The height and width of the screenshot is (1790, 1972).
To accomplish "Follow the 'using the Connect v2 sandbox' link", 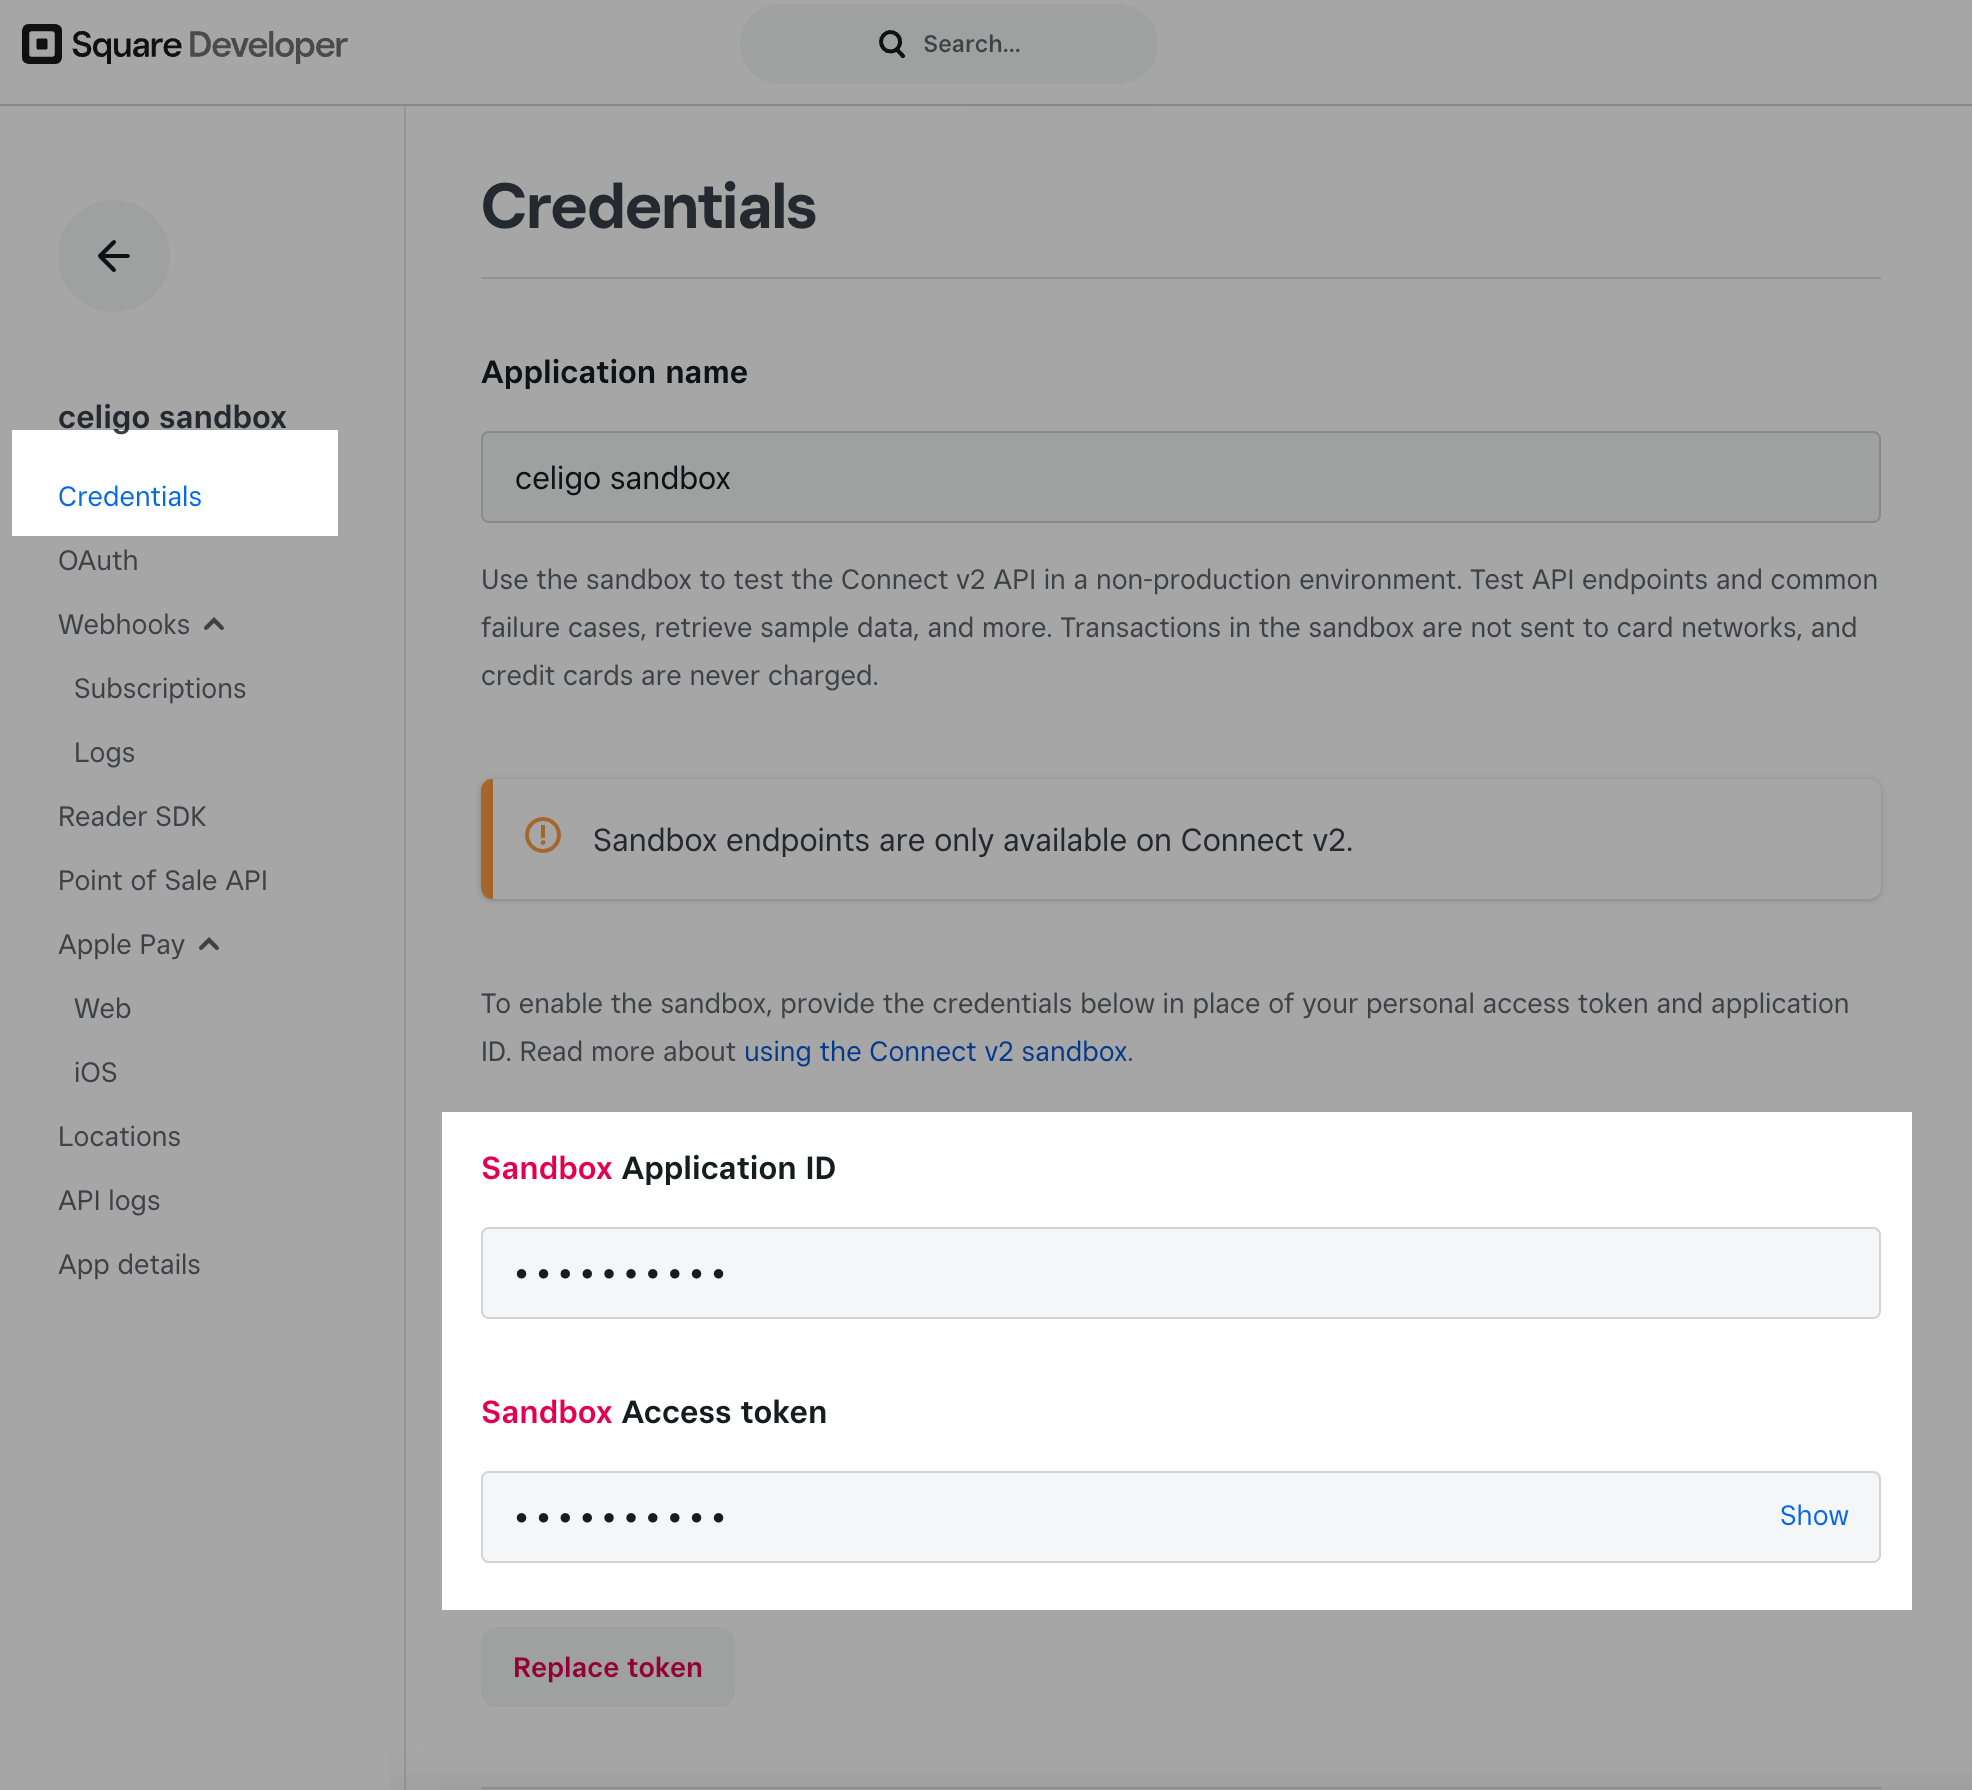I will coord(935,1052).
